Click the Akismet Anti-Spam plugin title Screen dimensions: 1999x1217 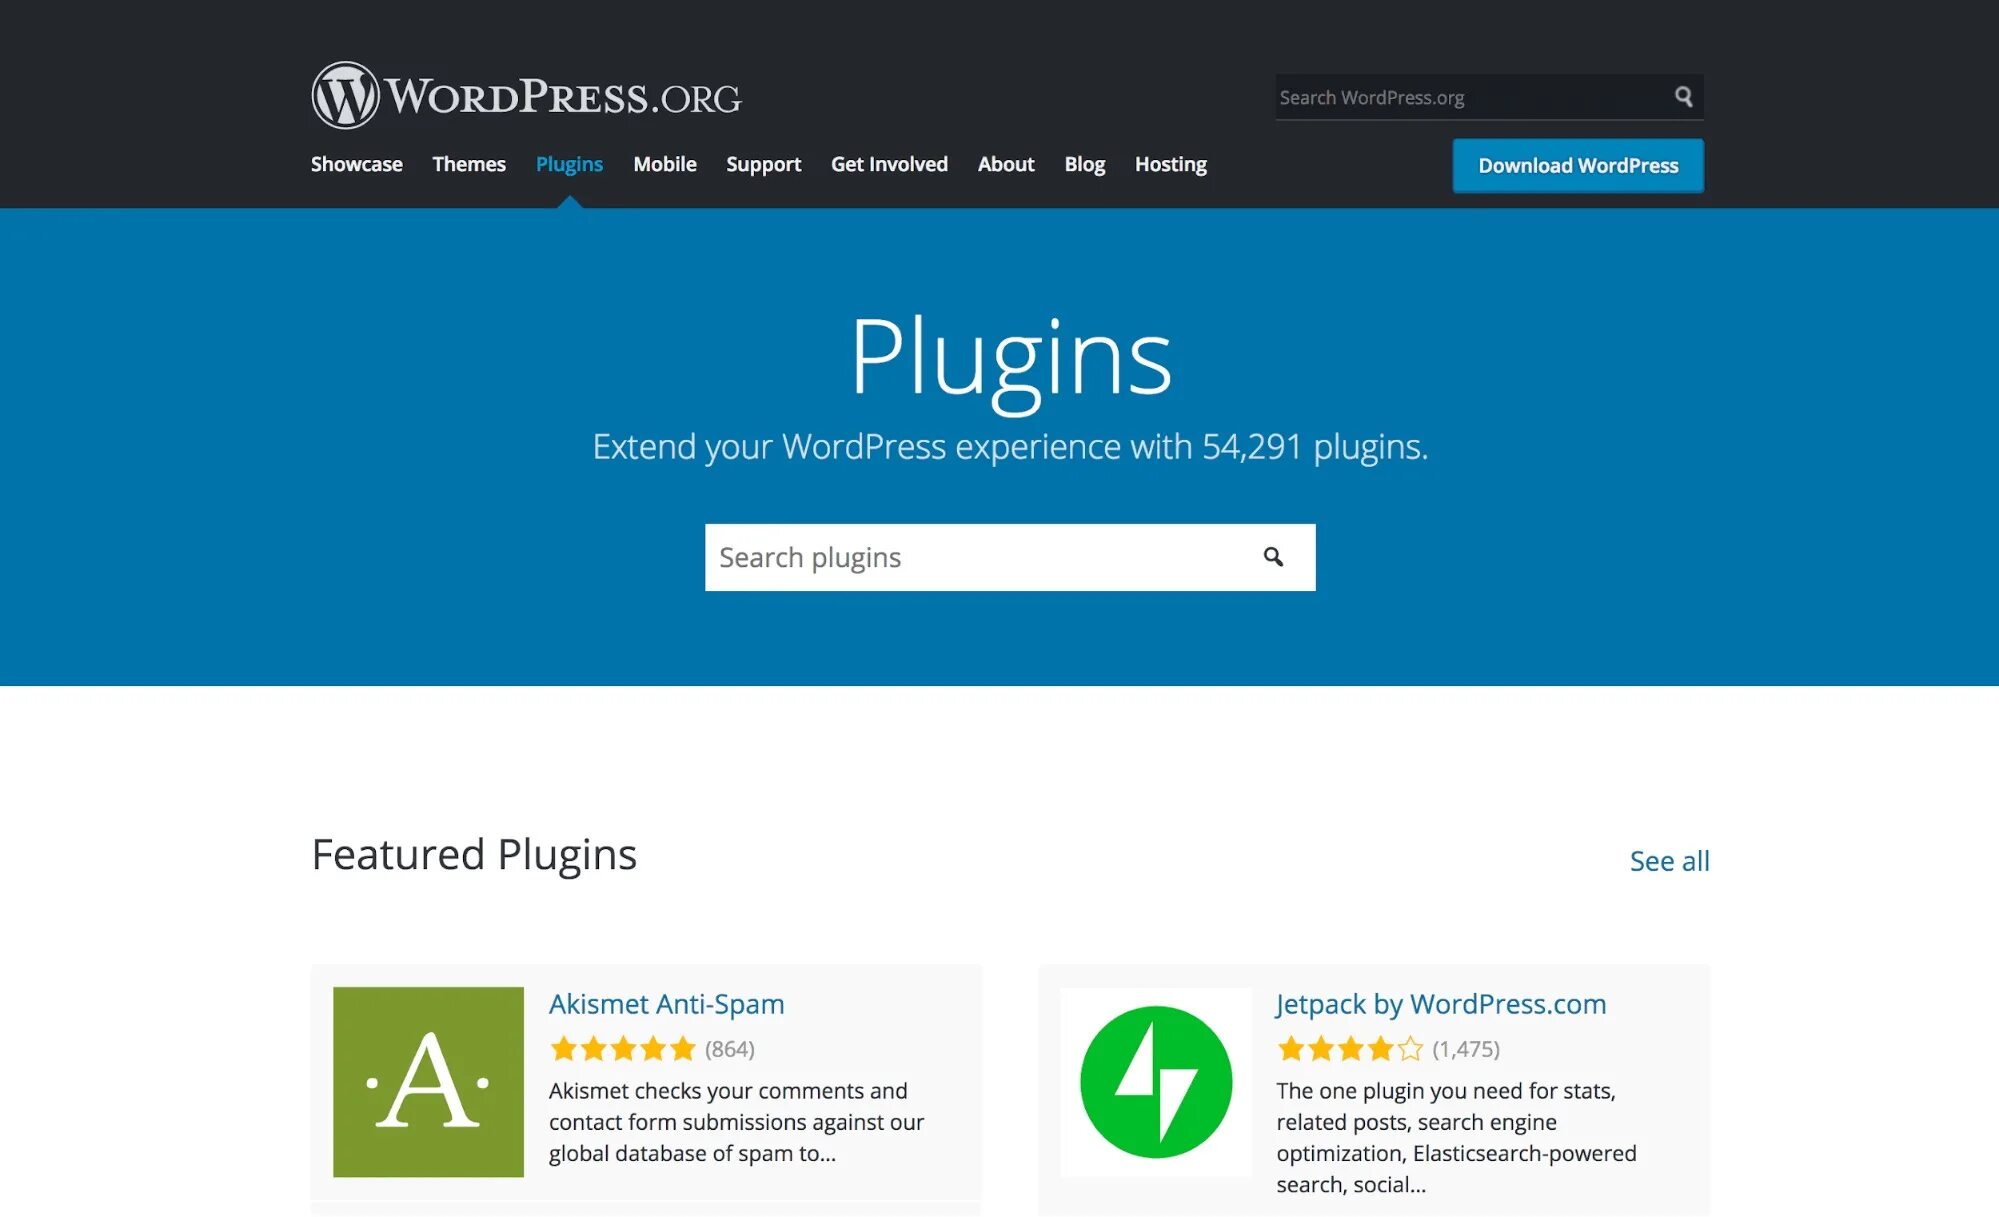click(x=665, y=1001)
